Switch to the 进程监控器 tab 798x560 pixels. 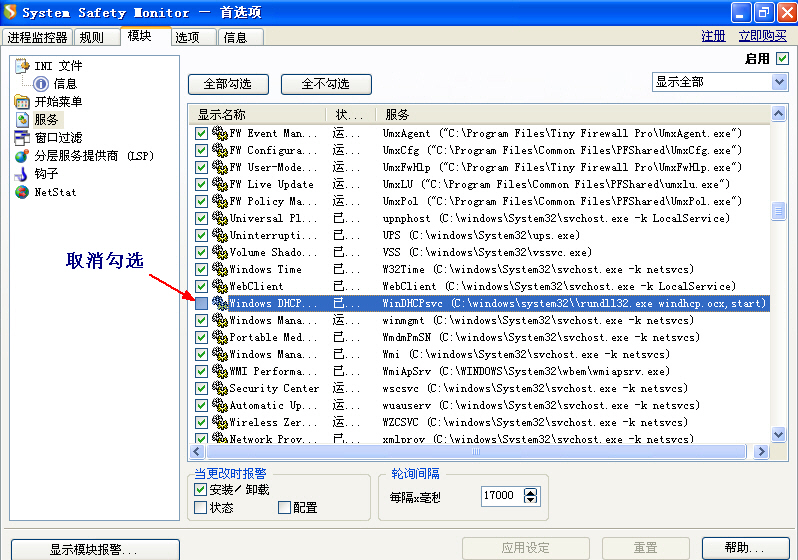(x=37, y=37)
